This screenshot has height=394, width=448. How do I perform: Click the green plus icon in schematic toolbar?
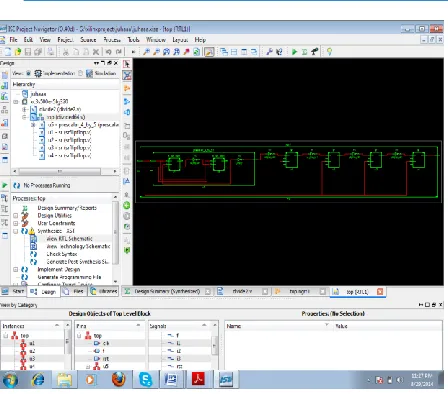[x=127, y=205]
